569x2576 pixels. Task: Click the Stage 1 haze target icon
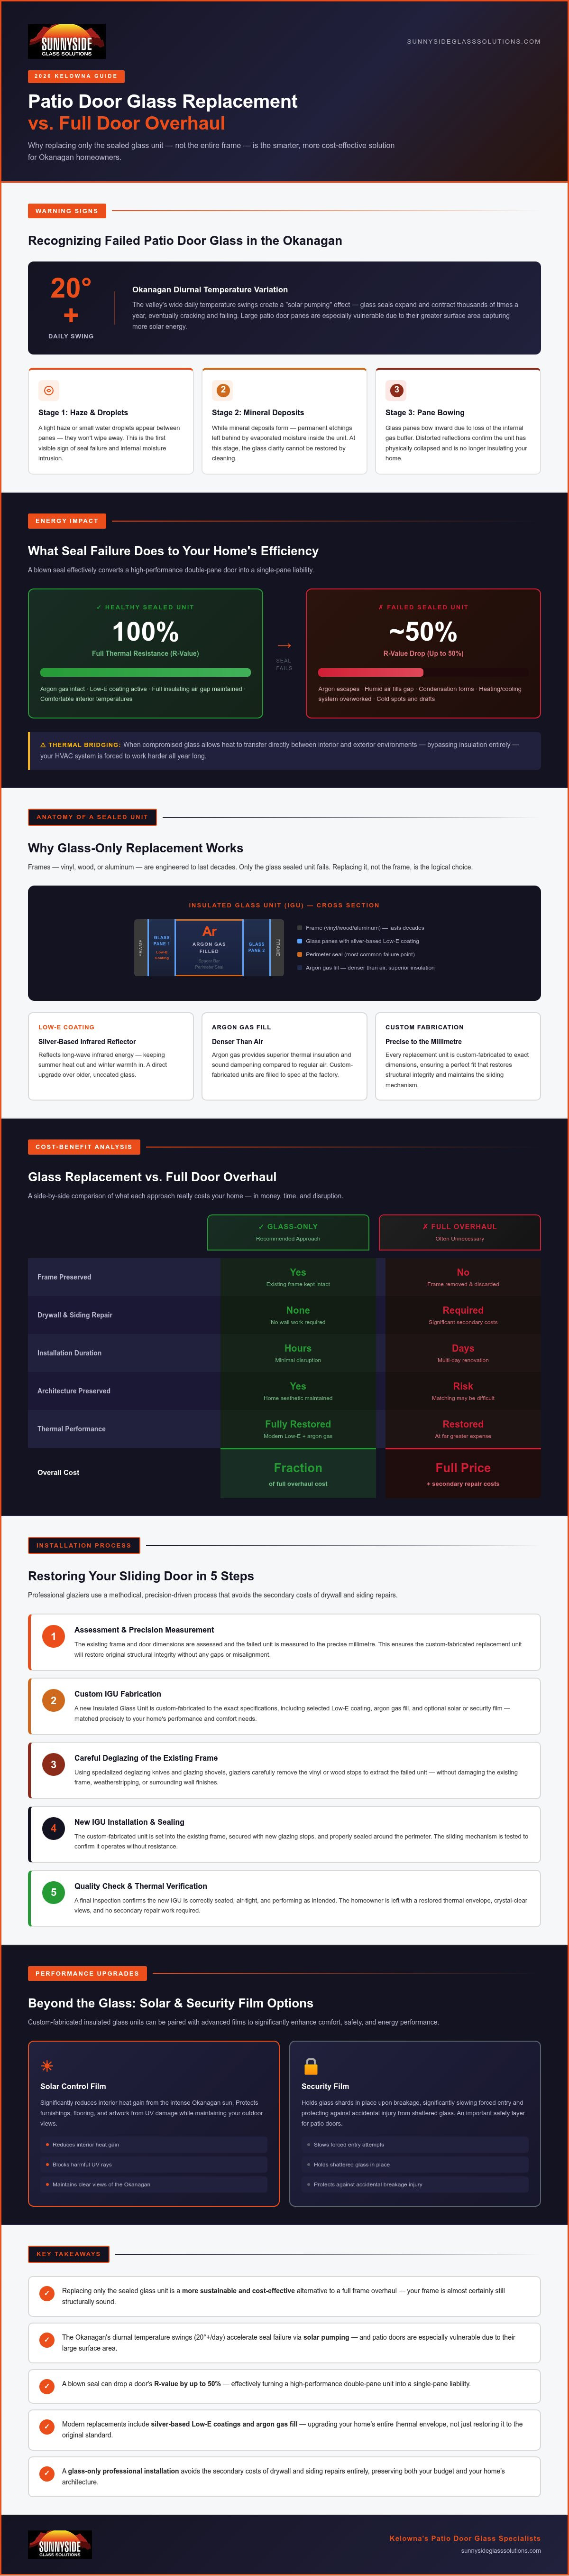49,390
